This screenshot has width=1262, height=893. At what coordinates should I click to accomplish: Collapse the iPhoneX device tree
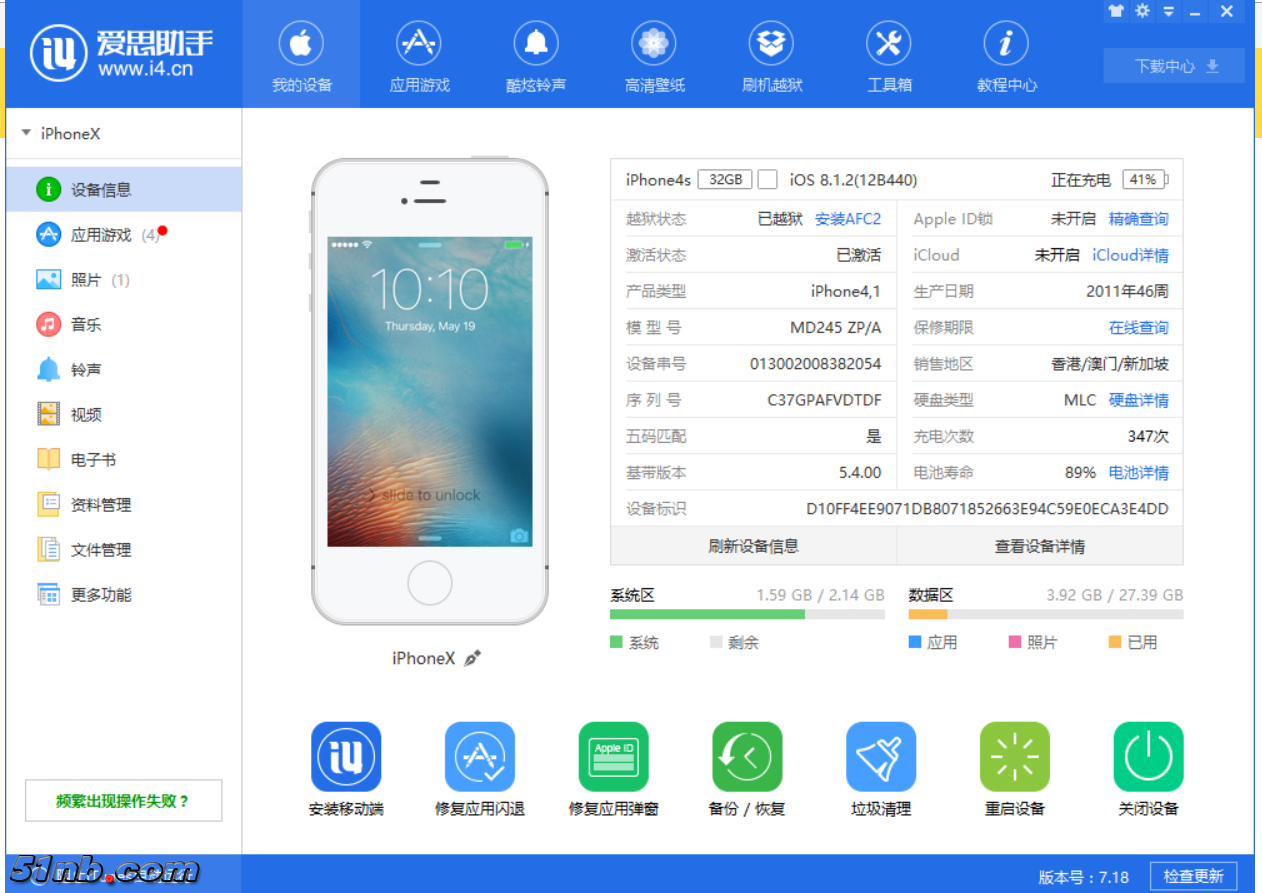[27, 133]
